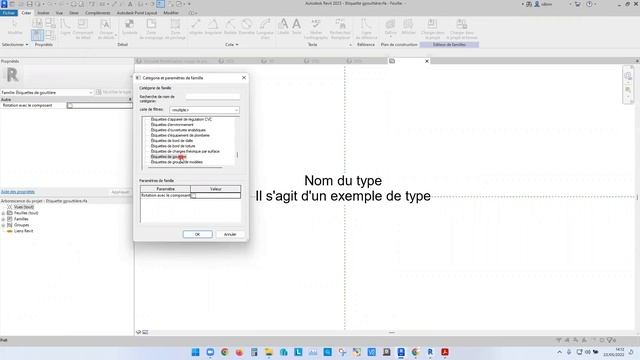This screenshot has height=360, width=640.
Task: Run the Vérifier l'orthographe tool
Action: pos(316,29)
